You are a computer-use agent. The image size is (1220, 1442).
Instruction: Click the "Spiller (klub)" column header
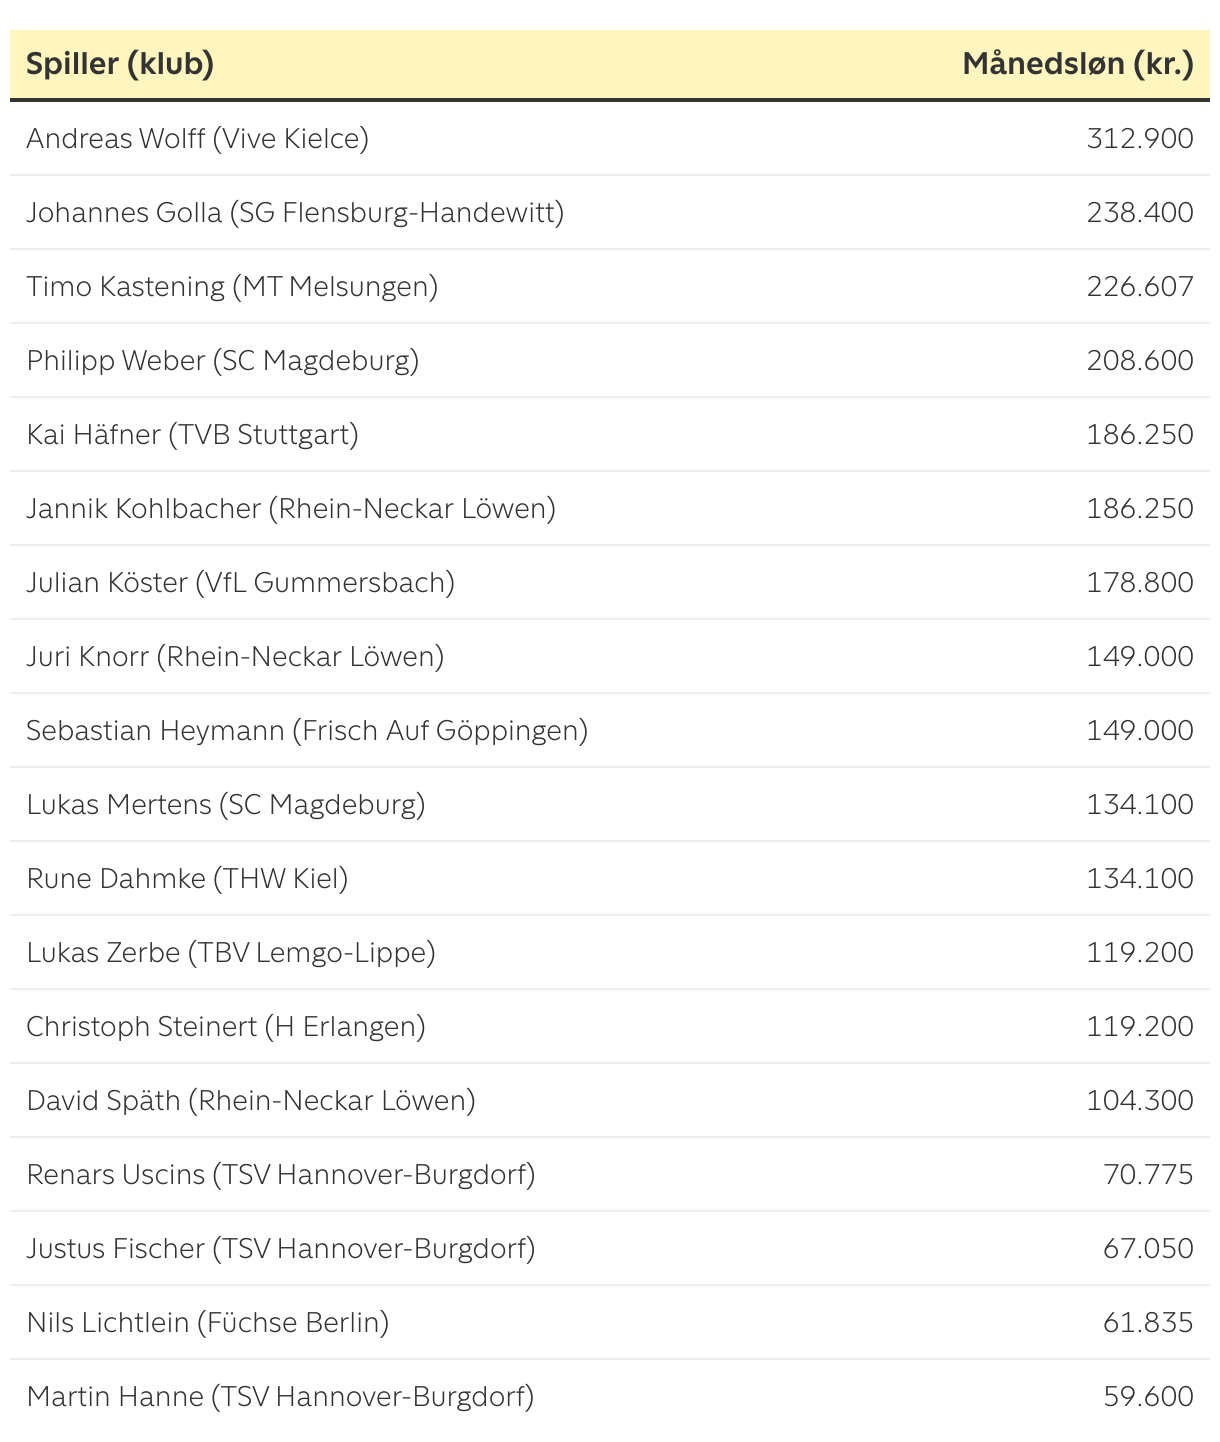point(120,64)
